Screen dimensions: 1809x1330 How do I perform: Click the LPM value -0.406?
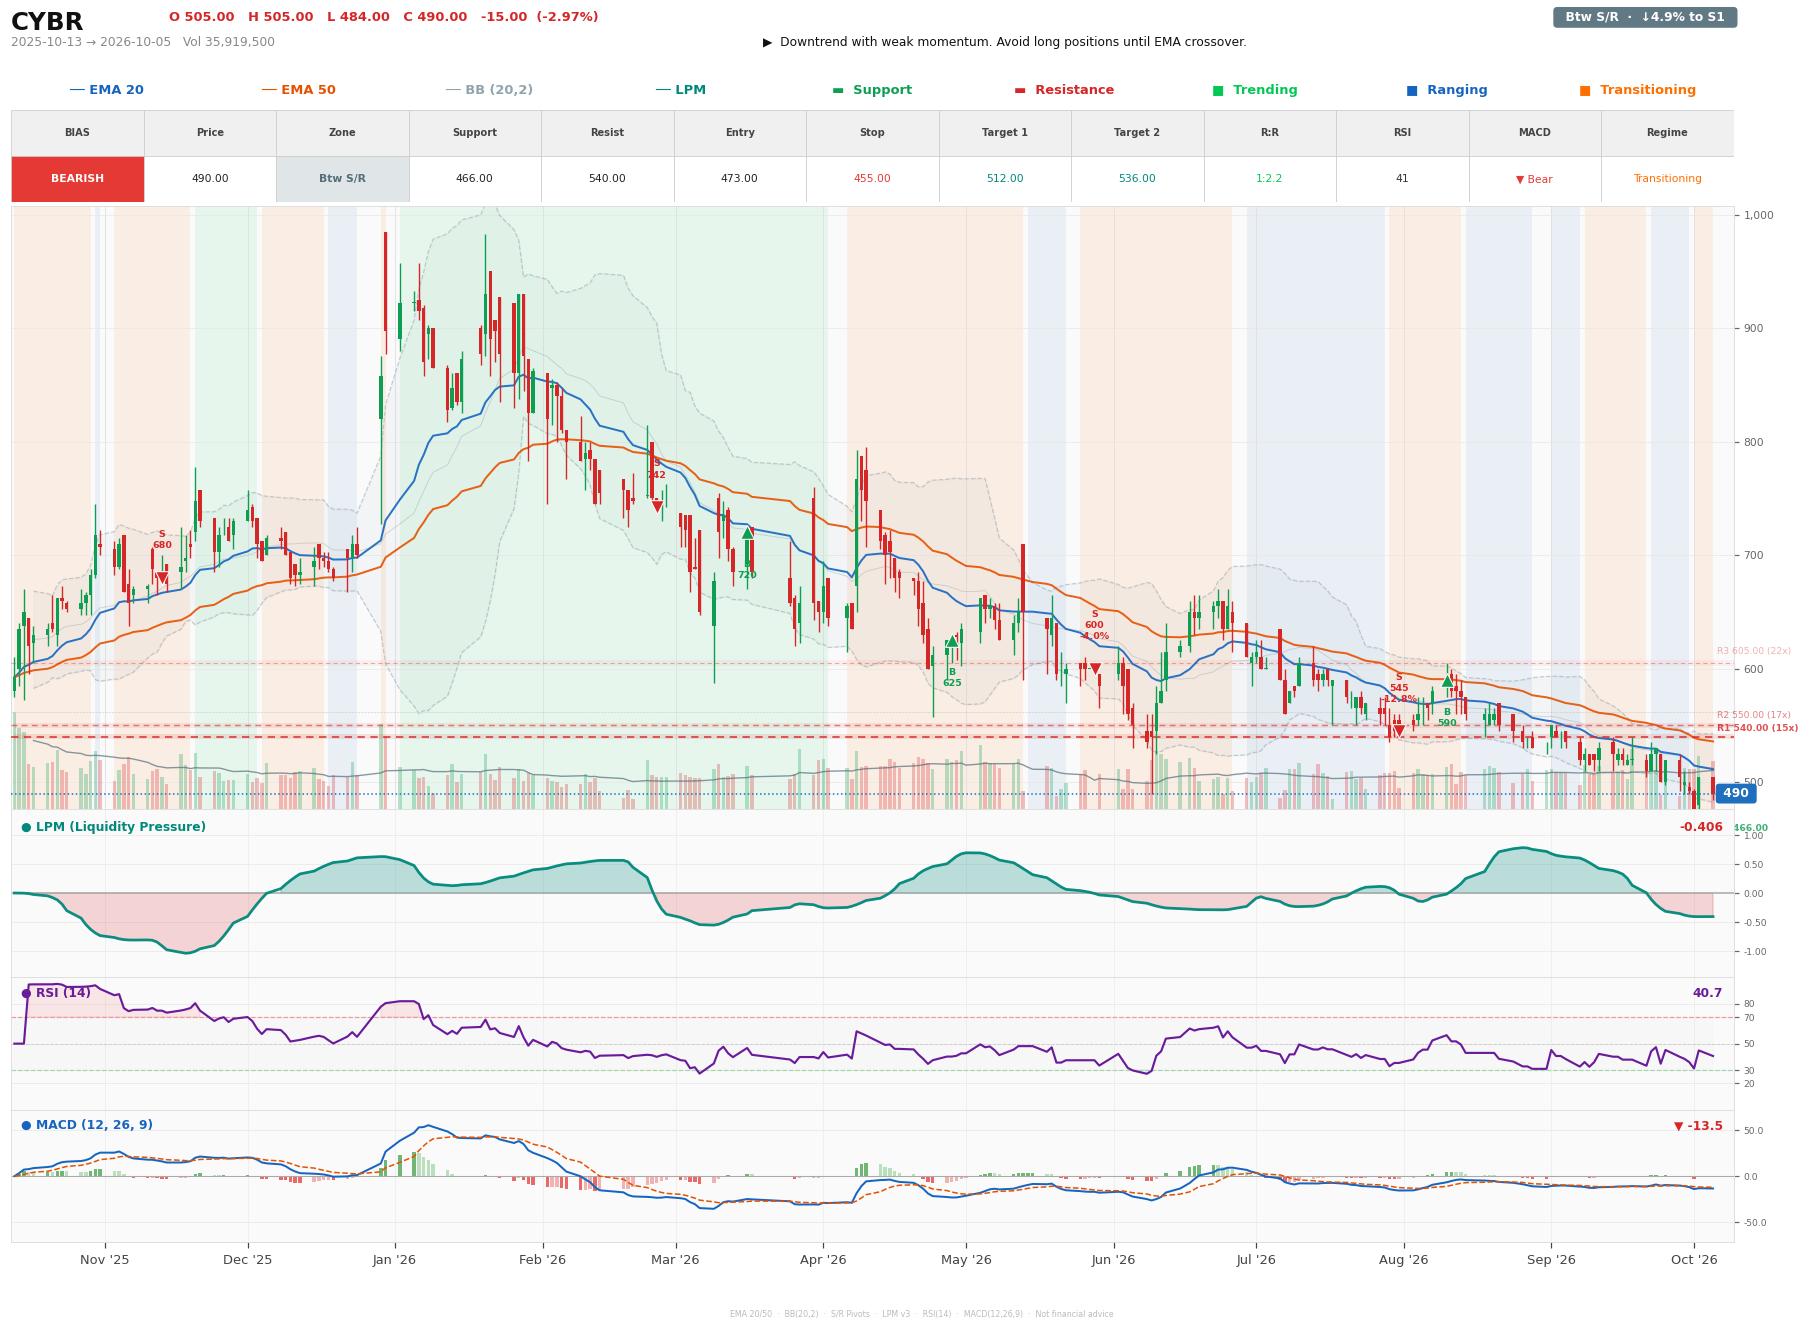click(1701, 827)
